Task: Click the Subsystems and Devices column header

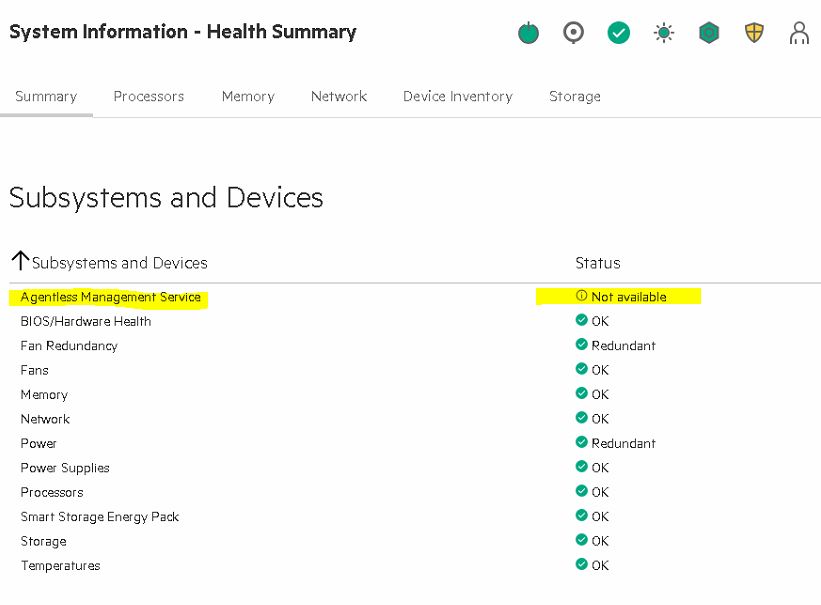Action: coord(119,263)
